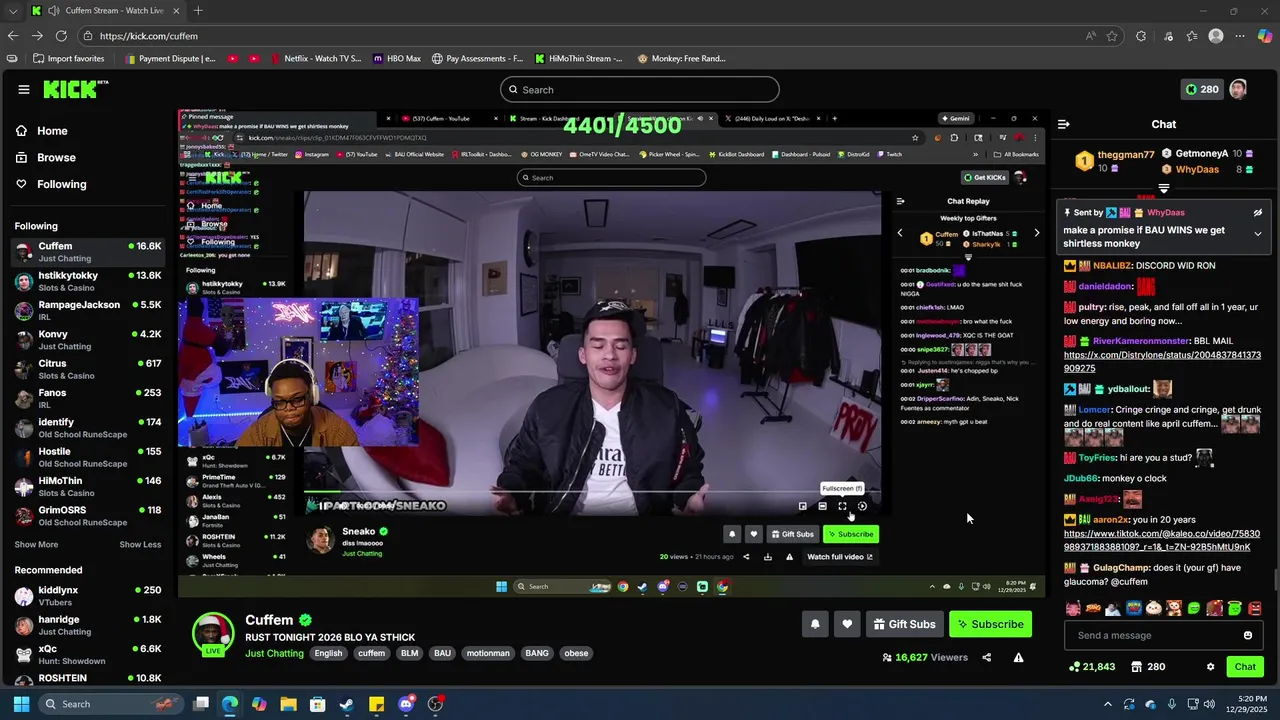Show hidden system tray icons chevron

tap(1107, 704)
